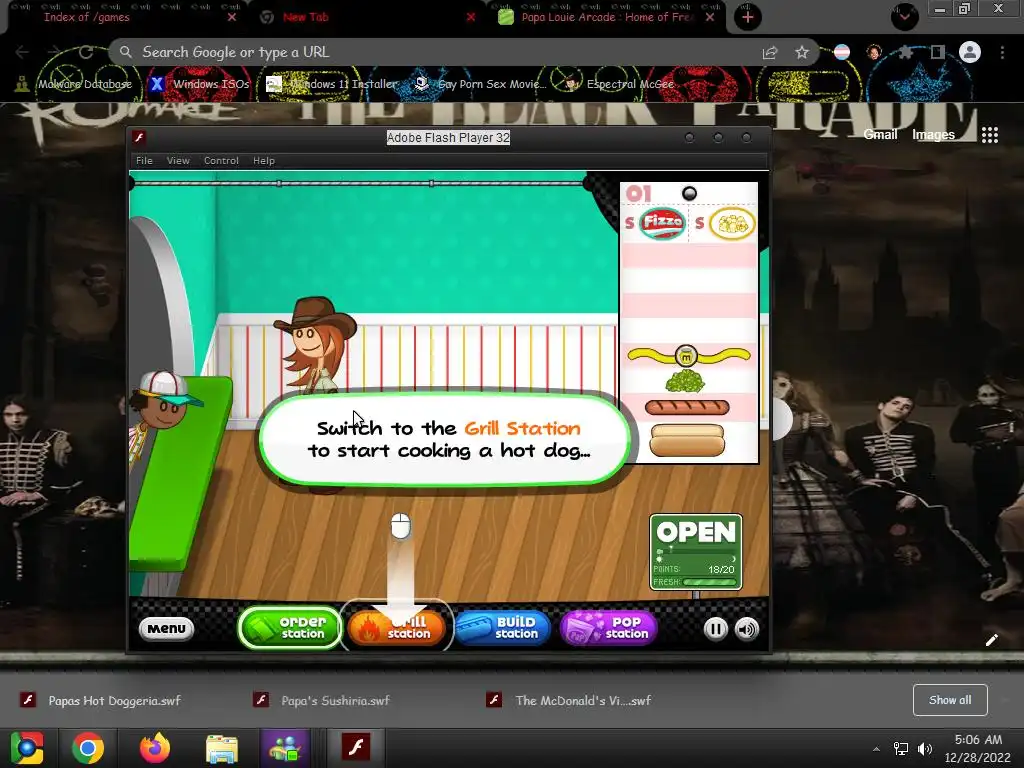Click the mustard topping on order ticket
Viewport: 1024px width, 768px height.
pos(688,356)
